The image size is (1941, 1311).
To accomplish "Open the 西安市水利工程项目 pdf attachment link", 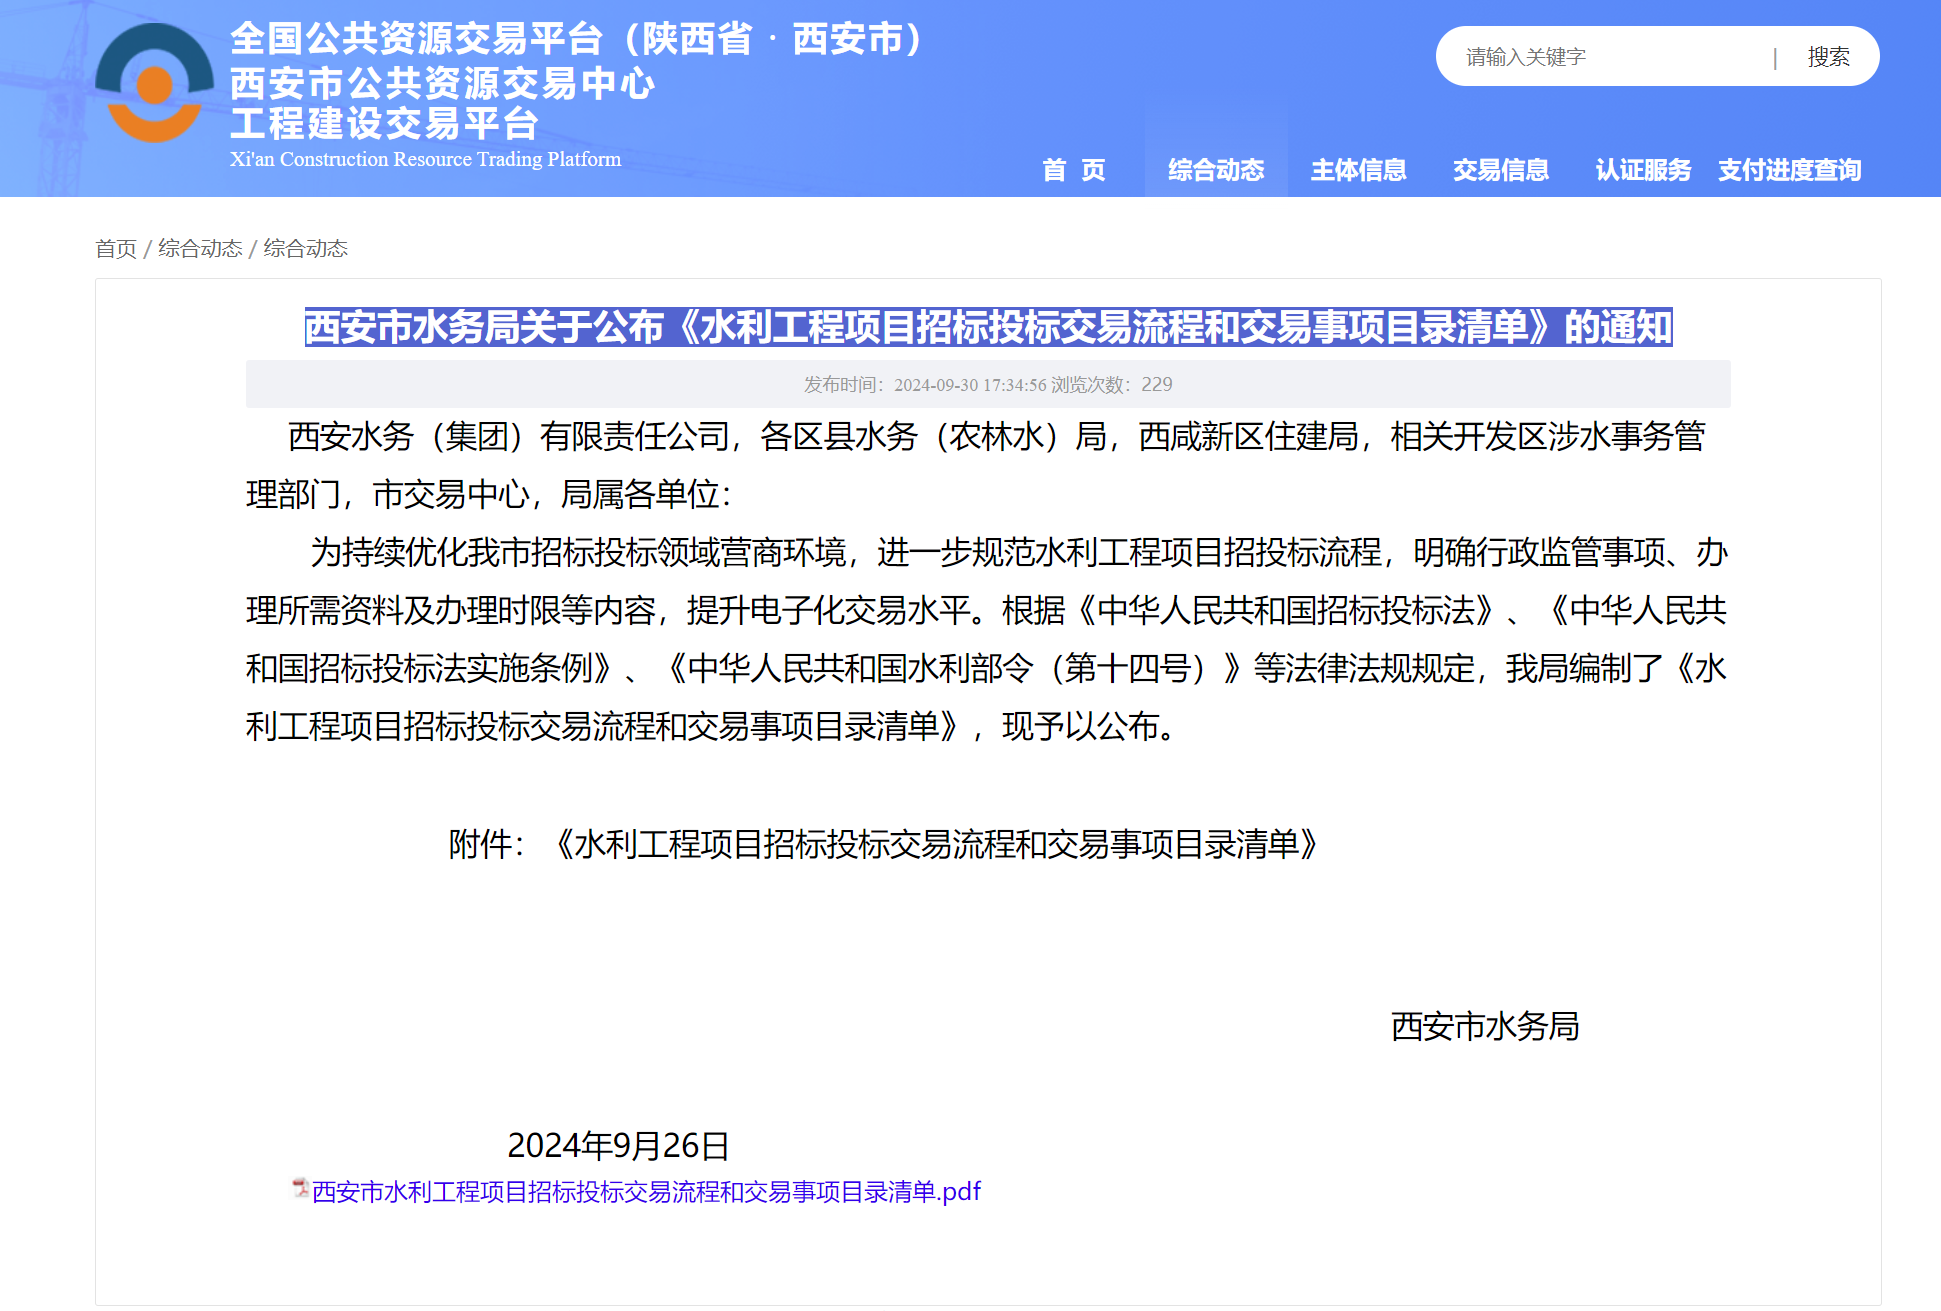I will 646,1192.
